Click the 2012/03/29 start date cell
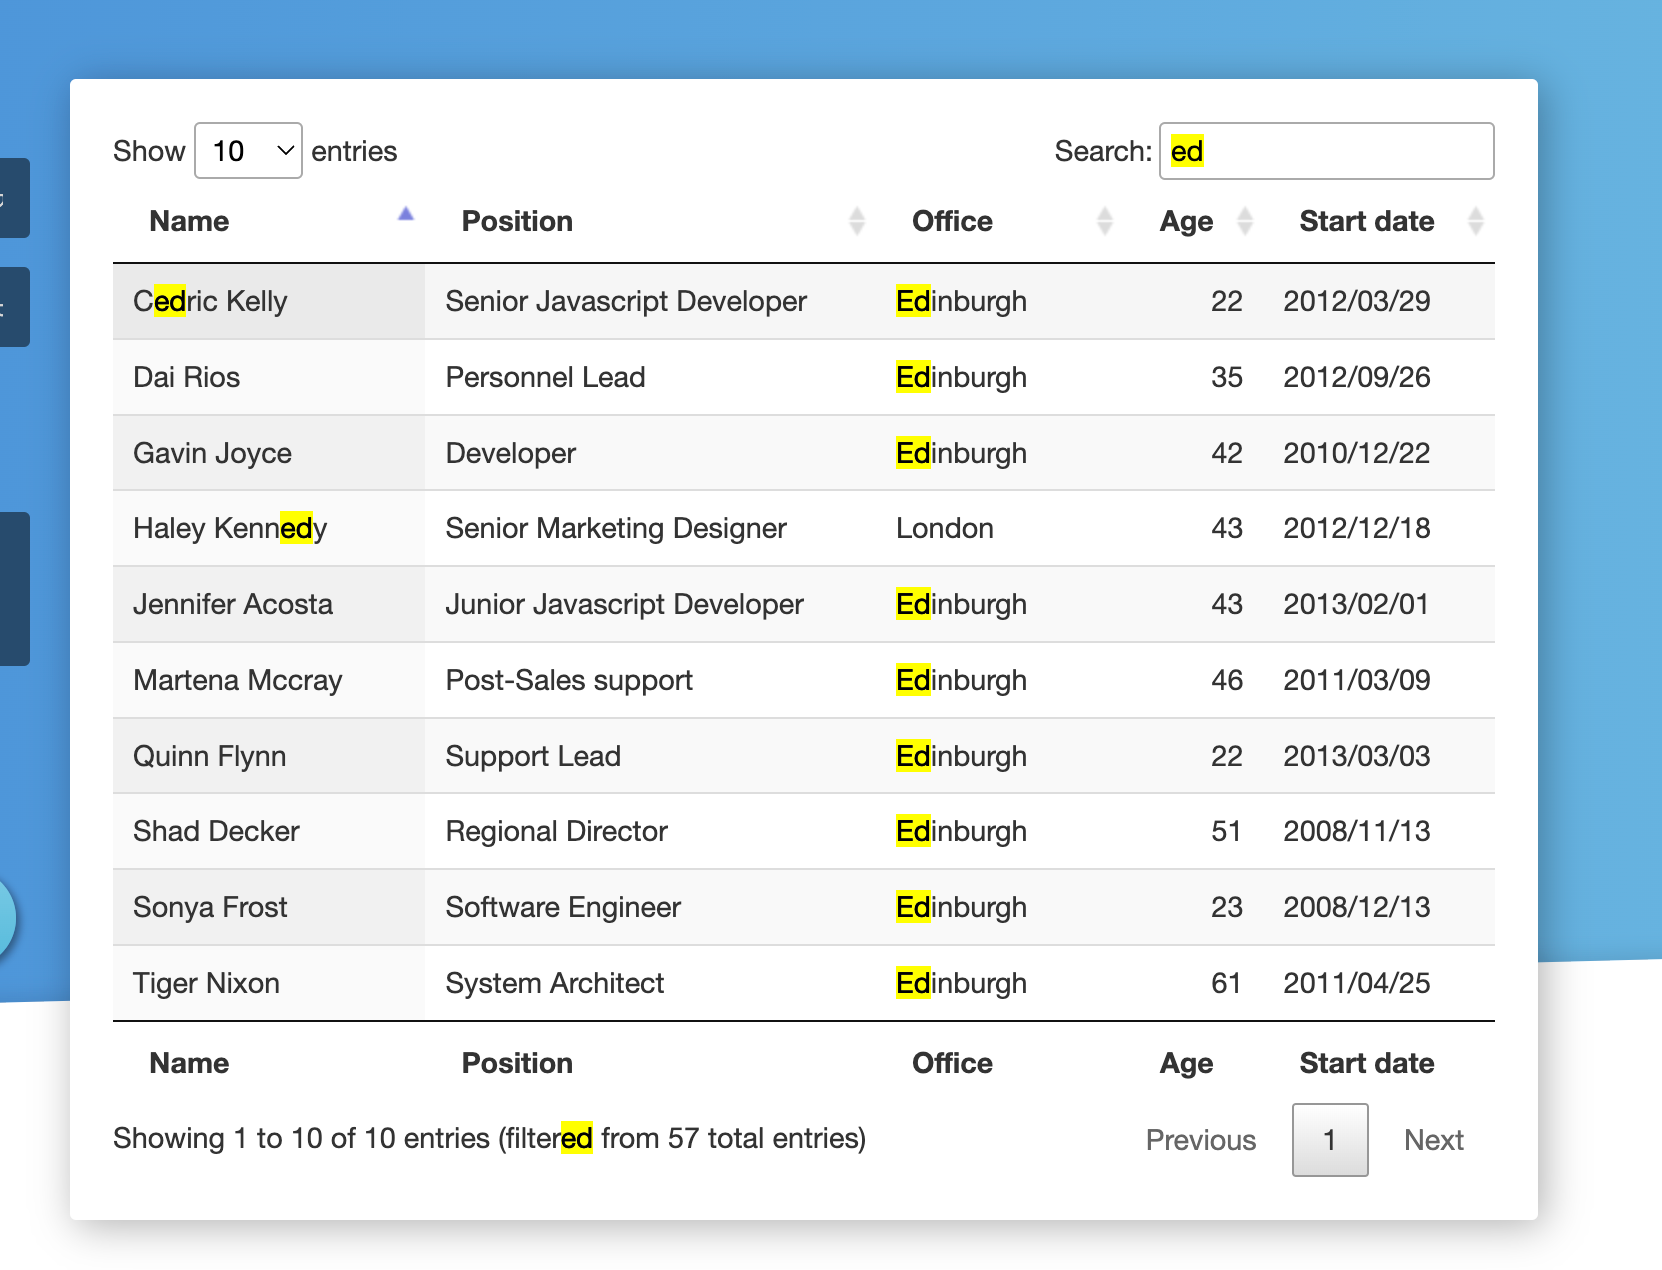 tap(1379, 301)
